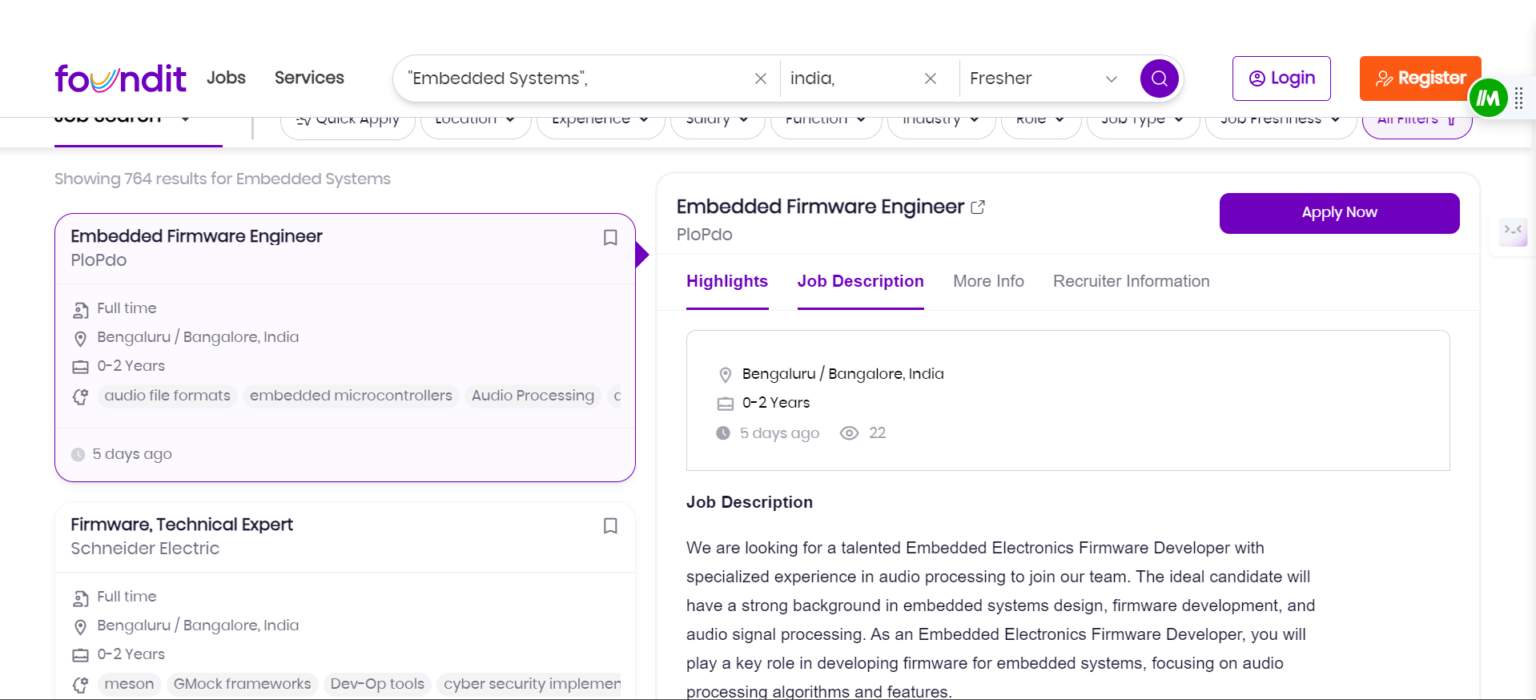Viewport: 1536px width, 700px height.
Task: Click the orange Register button
Action: 1419,78
